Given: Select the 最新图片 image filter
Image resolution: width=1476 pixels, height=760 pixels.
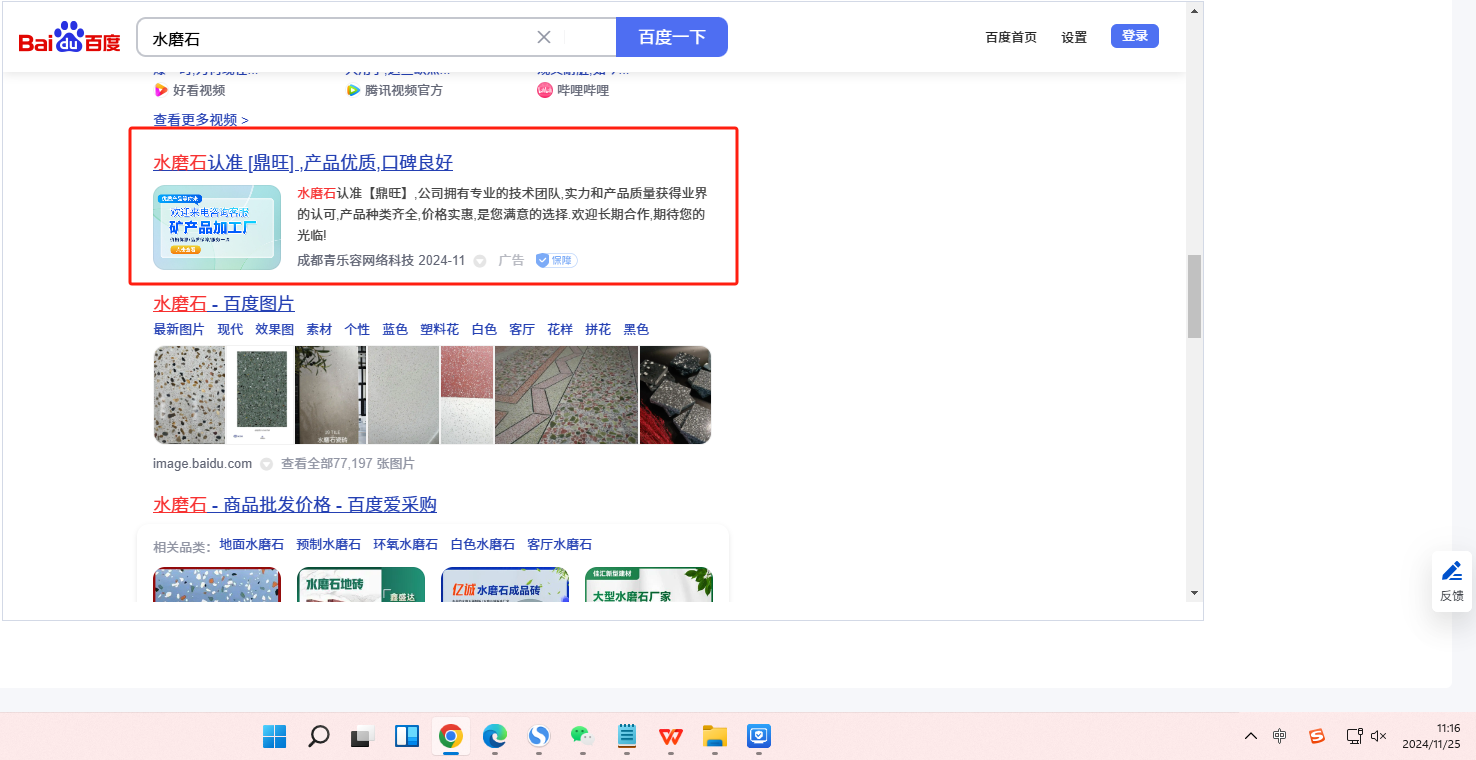Looking at the screenshot, I should tap(179, 329).
